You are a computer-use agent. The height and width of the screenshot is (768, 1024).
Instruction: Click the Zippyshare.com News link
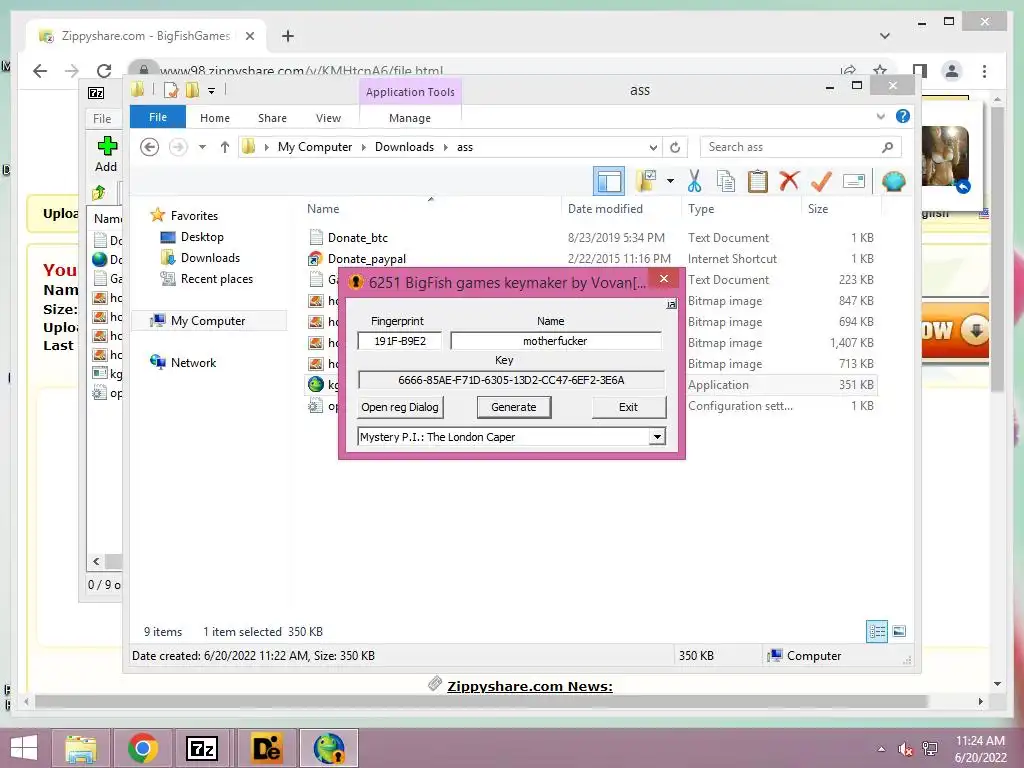(x=530, y=686)
